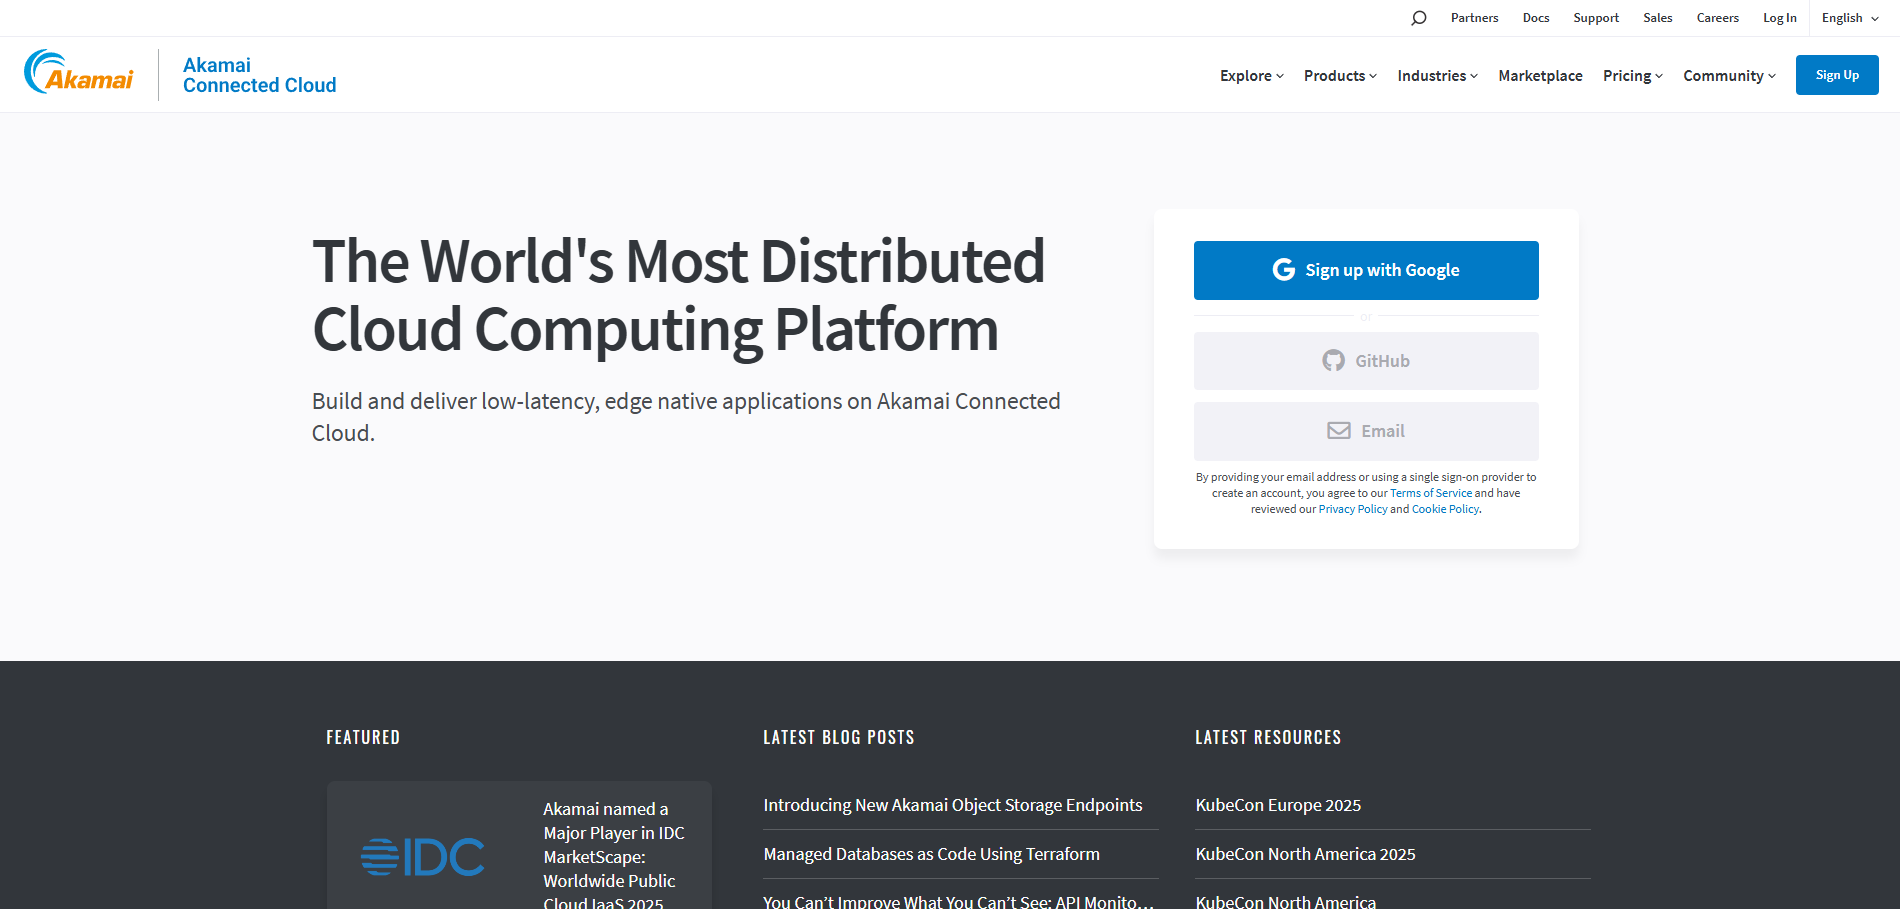Click the Google G icon
The width and height of the screenshot is (1900, 909).
[1283, 270]
